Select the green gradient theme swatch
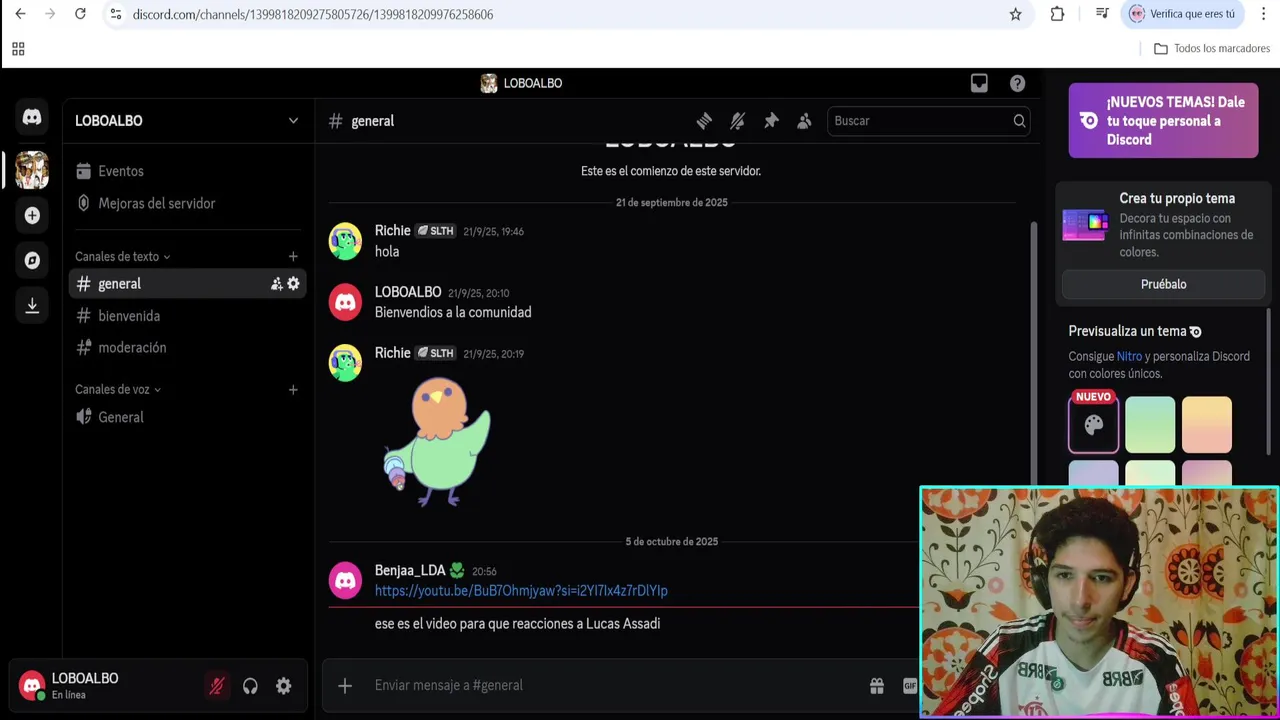Viewport: 1280px width, 720px height. click(1150, 425)
